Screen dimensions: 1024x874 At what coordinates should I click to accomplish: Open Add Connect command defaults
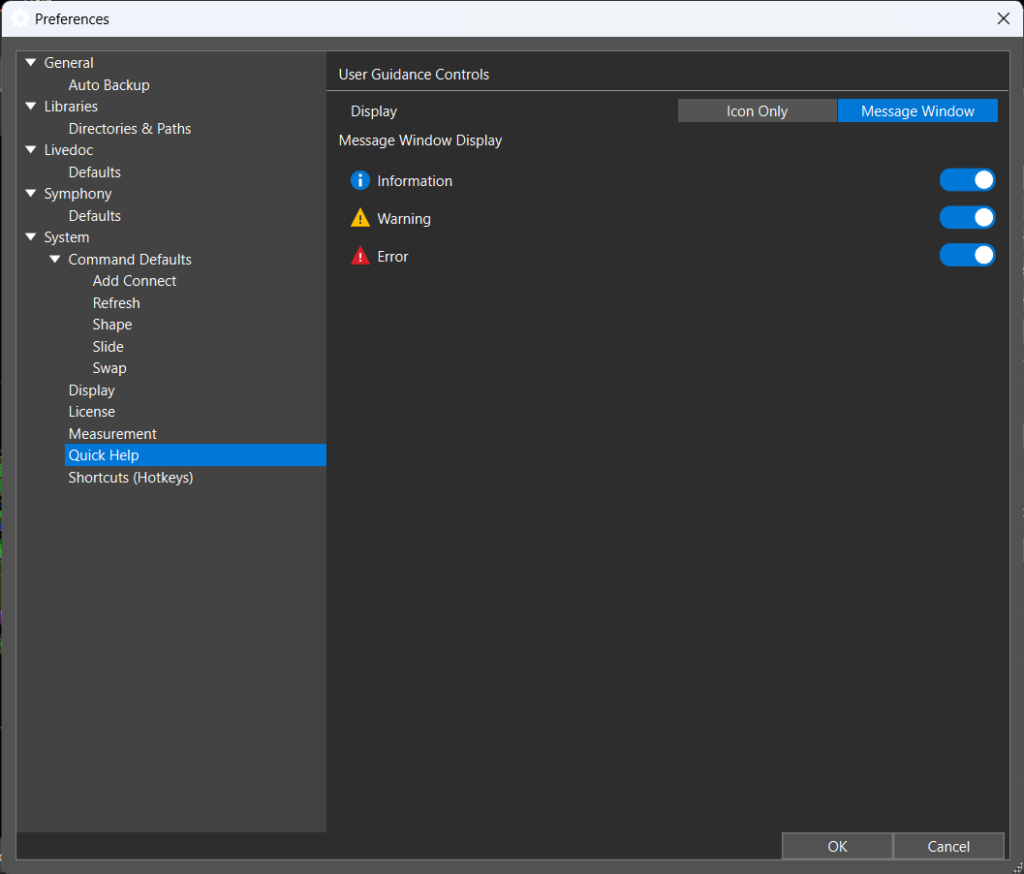pos(135,281)
